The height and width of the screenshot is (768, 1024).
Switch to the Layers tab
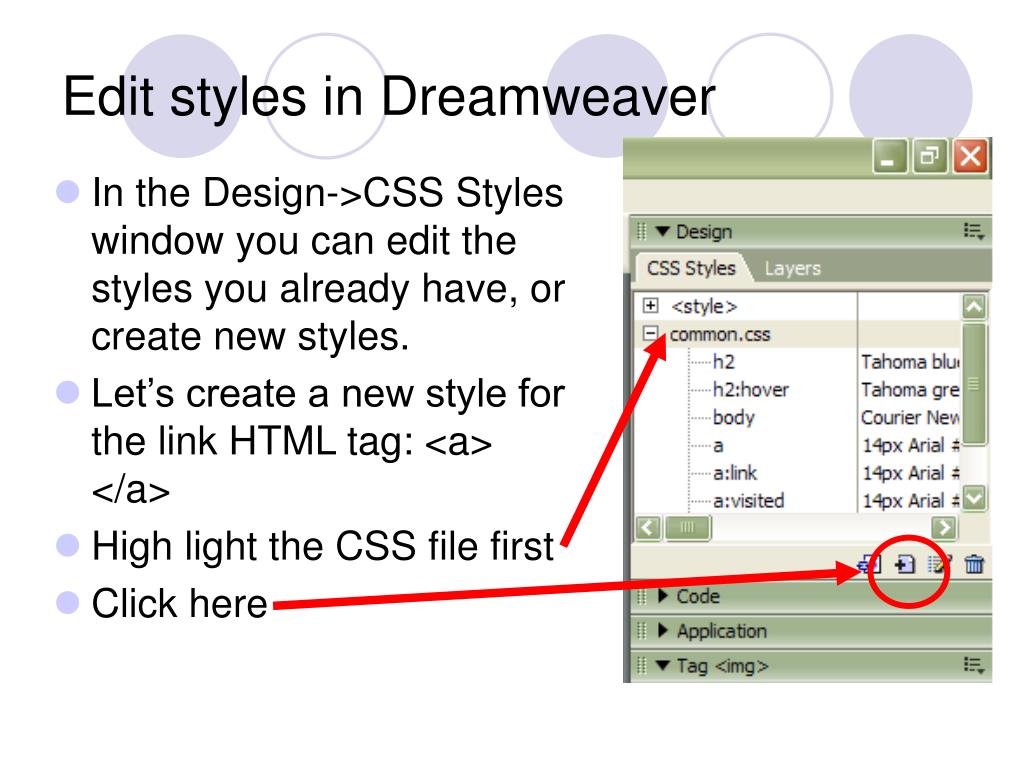click(792, 268)
